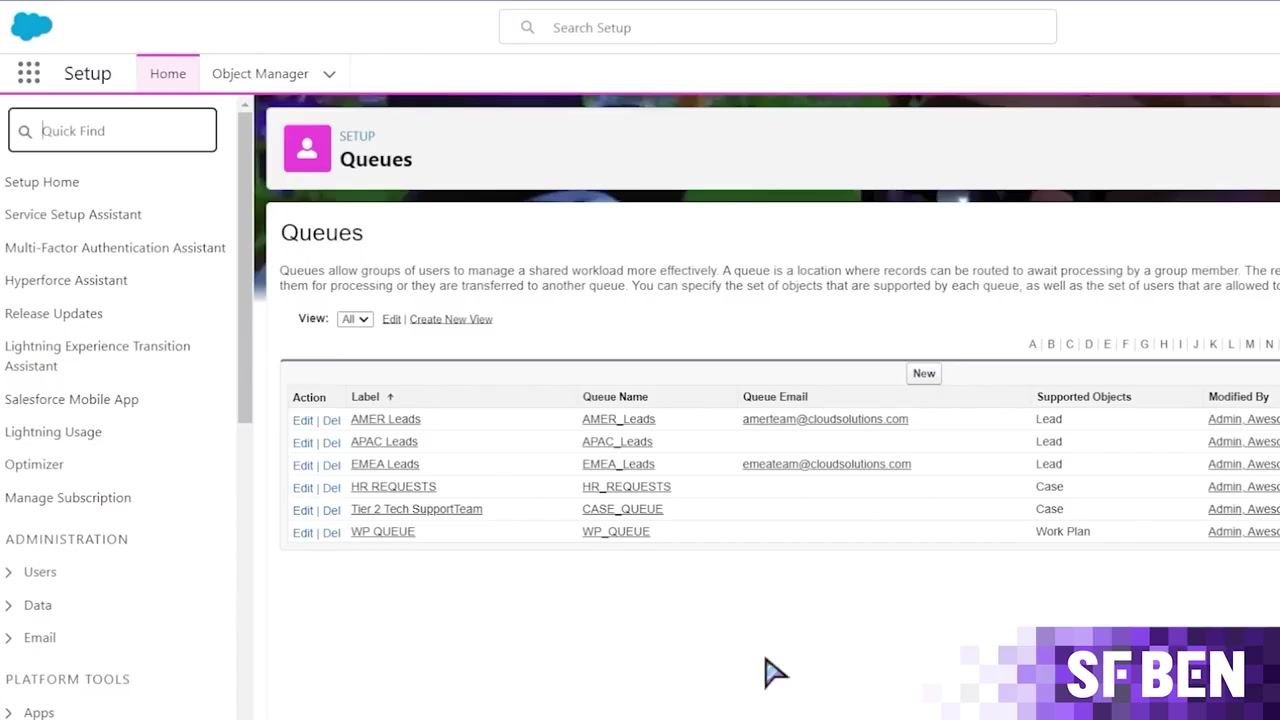This screenshot has width=1280, height=720.
Task: Expand the Users tree item
Action: (x=9, y=572)
